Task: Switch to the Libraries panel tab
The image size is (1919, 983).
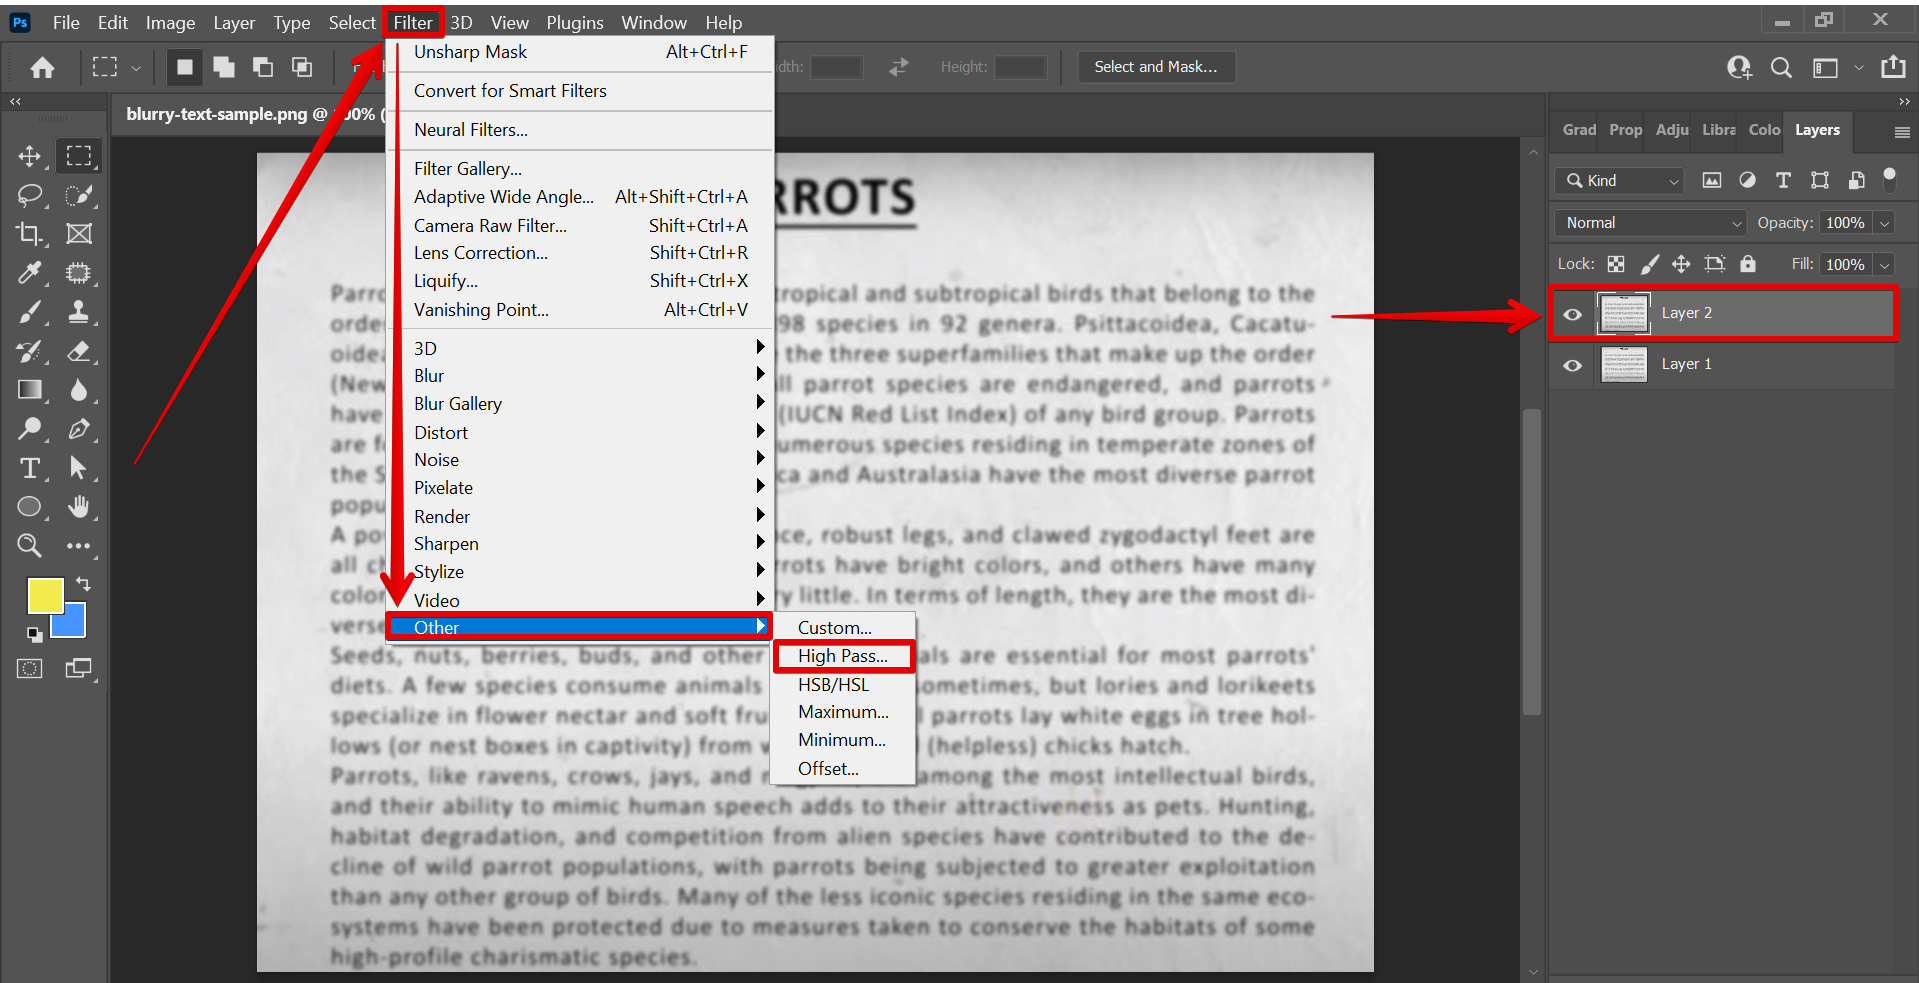Action: [x=1718, y=130]
